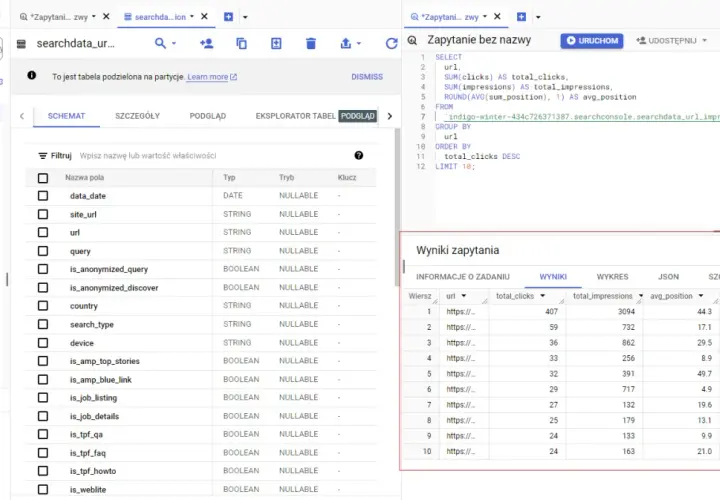
Task: Check the data_date field checkbox
Action: 43,196
